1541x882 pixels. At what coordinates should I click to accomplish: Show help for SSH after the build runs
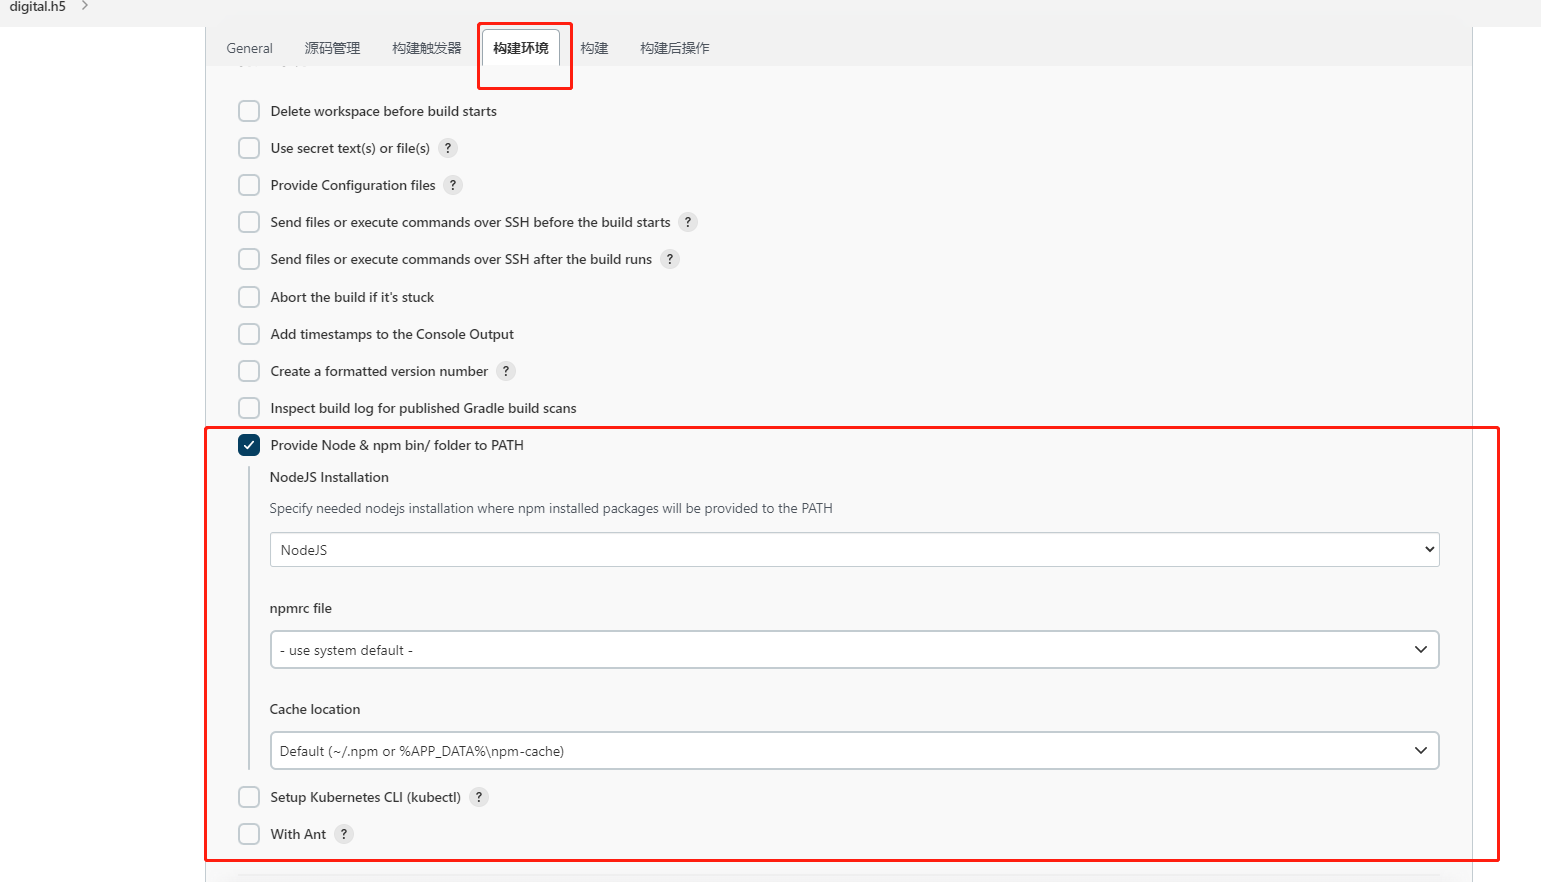[670, 259]
